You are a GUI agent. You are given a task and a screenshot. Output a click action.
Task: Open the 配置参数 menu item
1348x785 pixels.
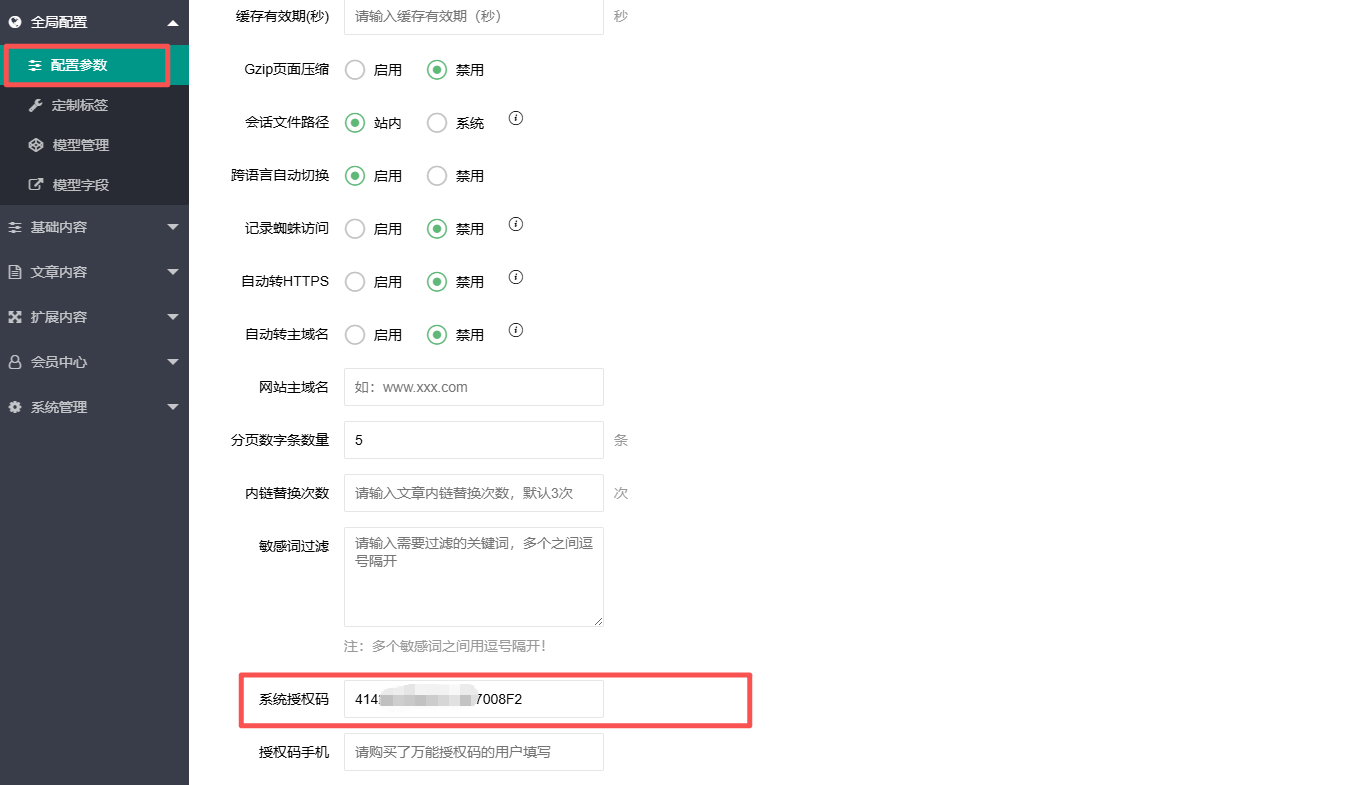pyautogui.click(x=79, y=65)
